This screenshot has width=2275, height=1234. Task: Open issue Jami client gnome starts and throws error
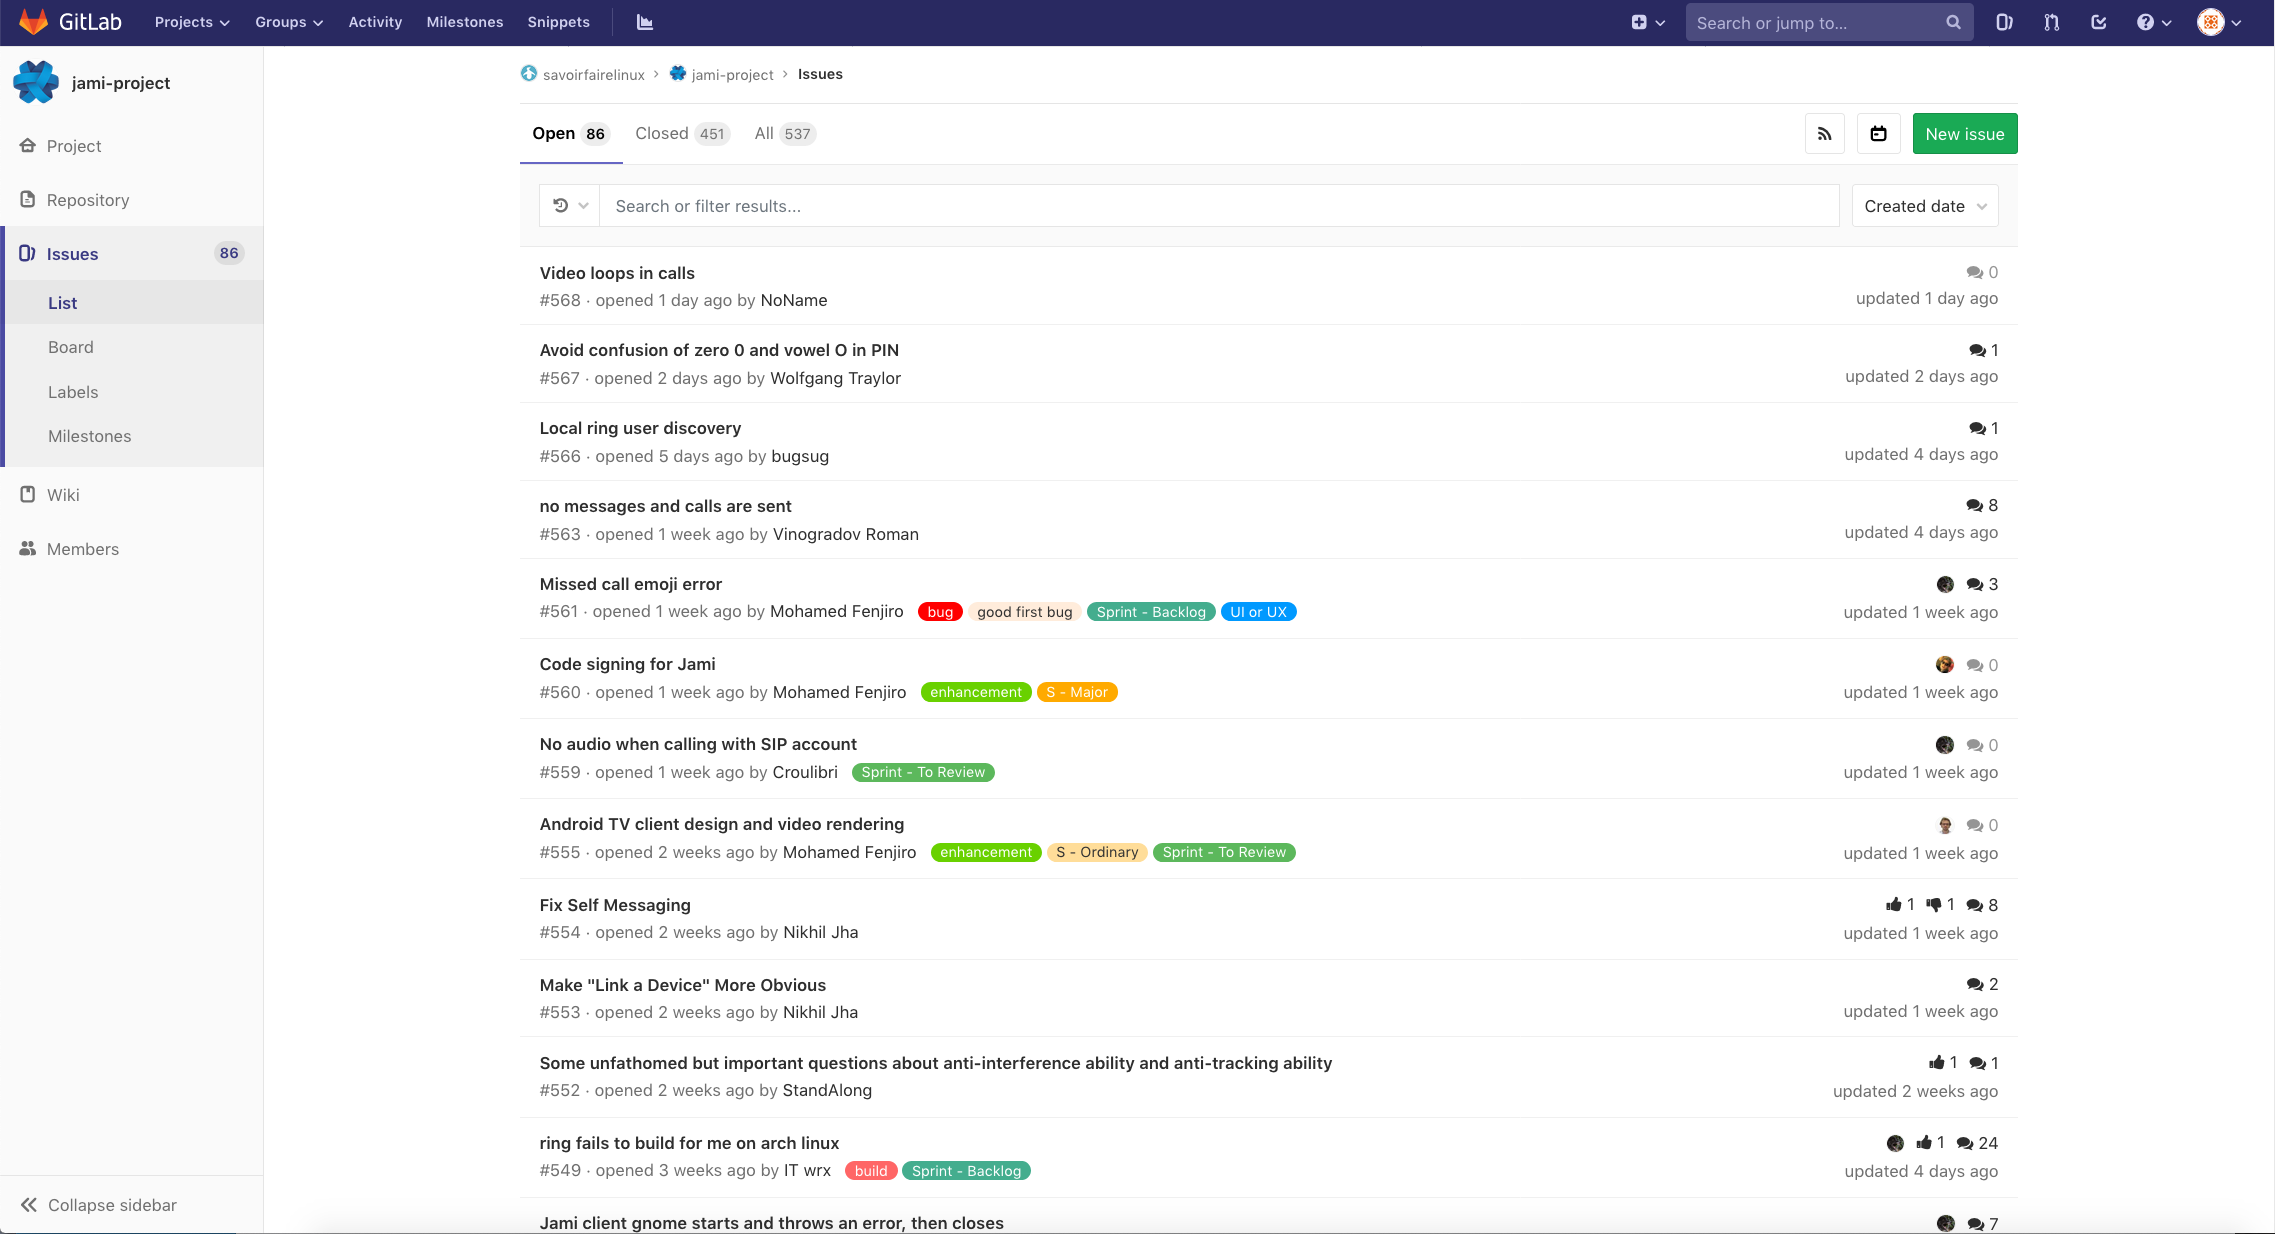pos(771,1223)
